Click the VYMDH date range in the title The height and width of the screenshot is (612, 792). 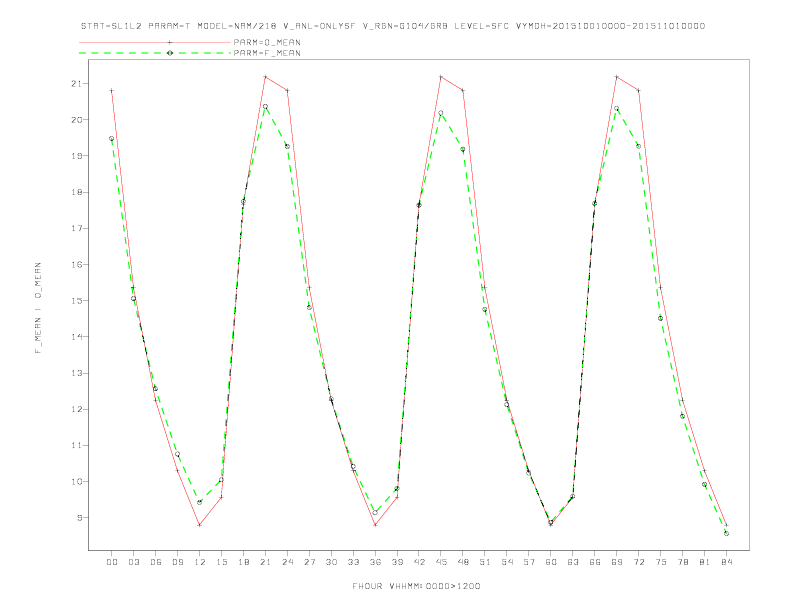(x=610, y=26)
